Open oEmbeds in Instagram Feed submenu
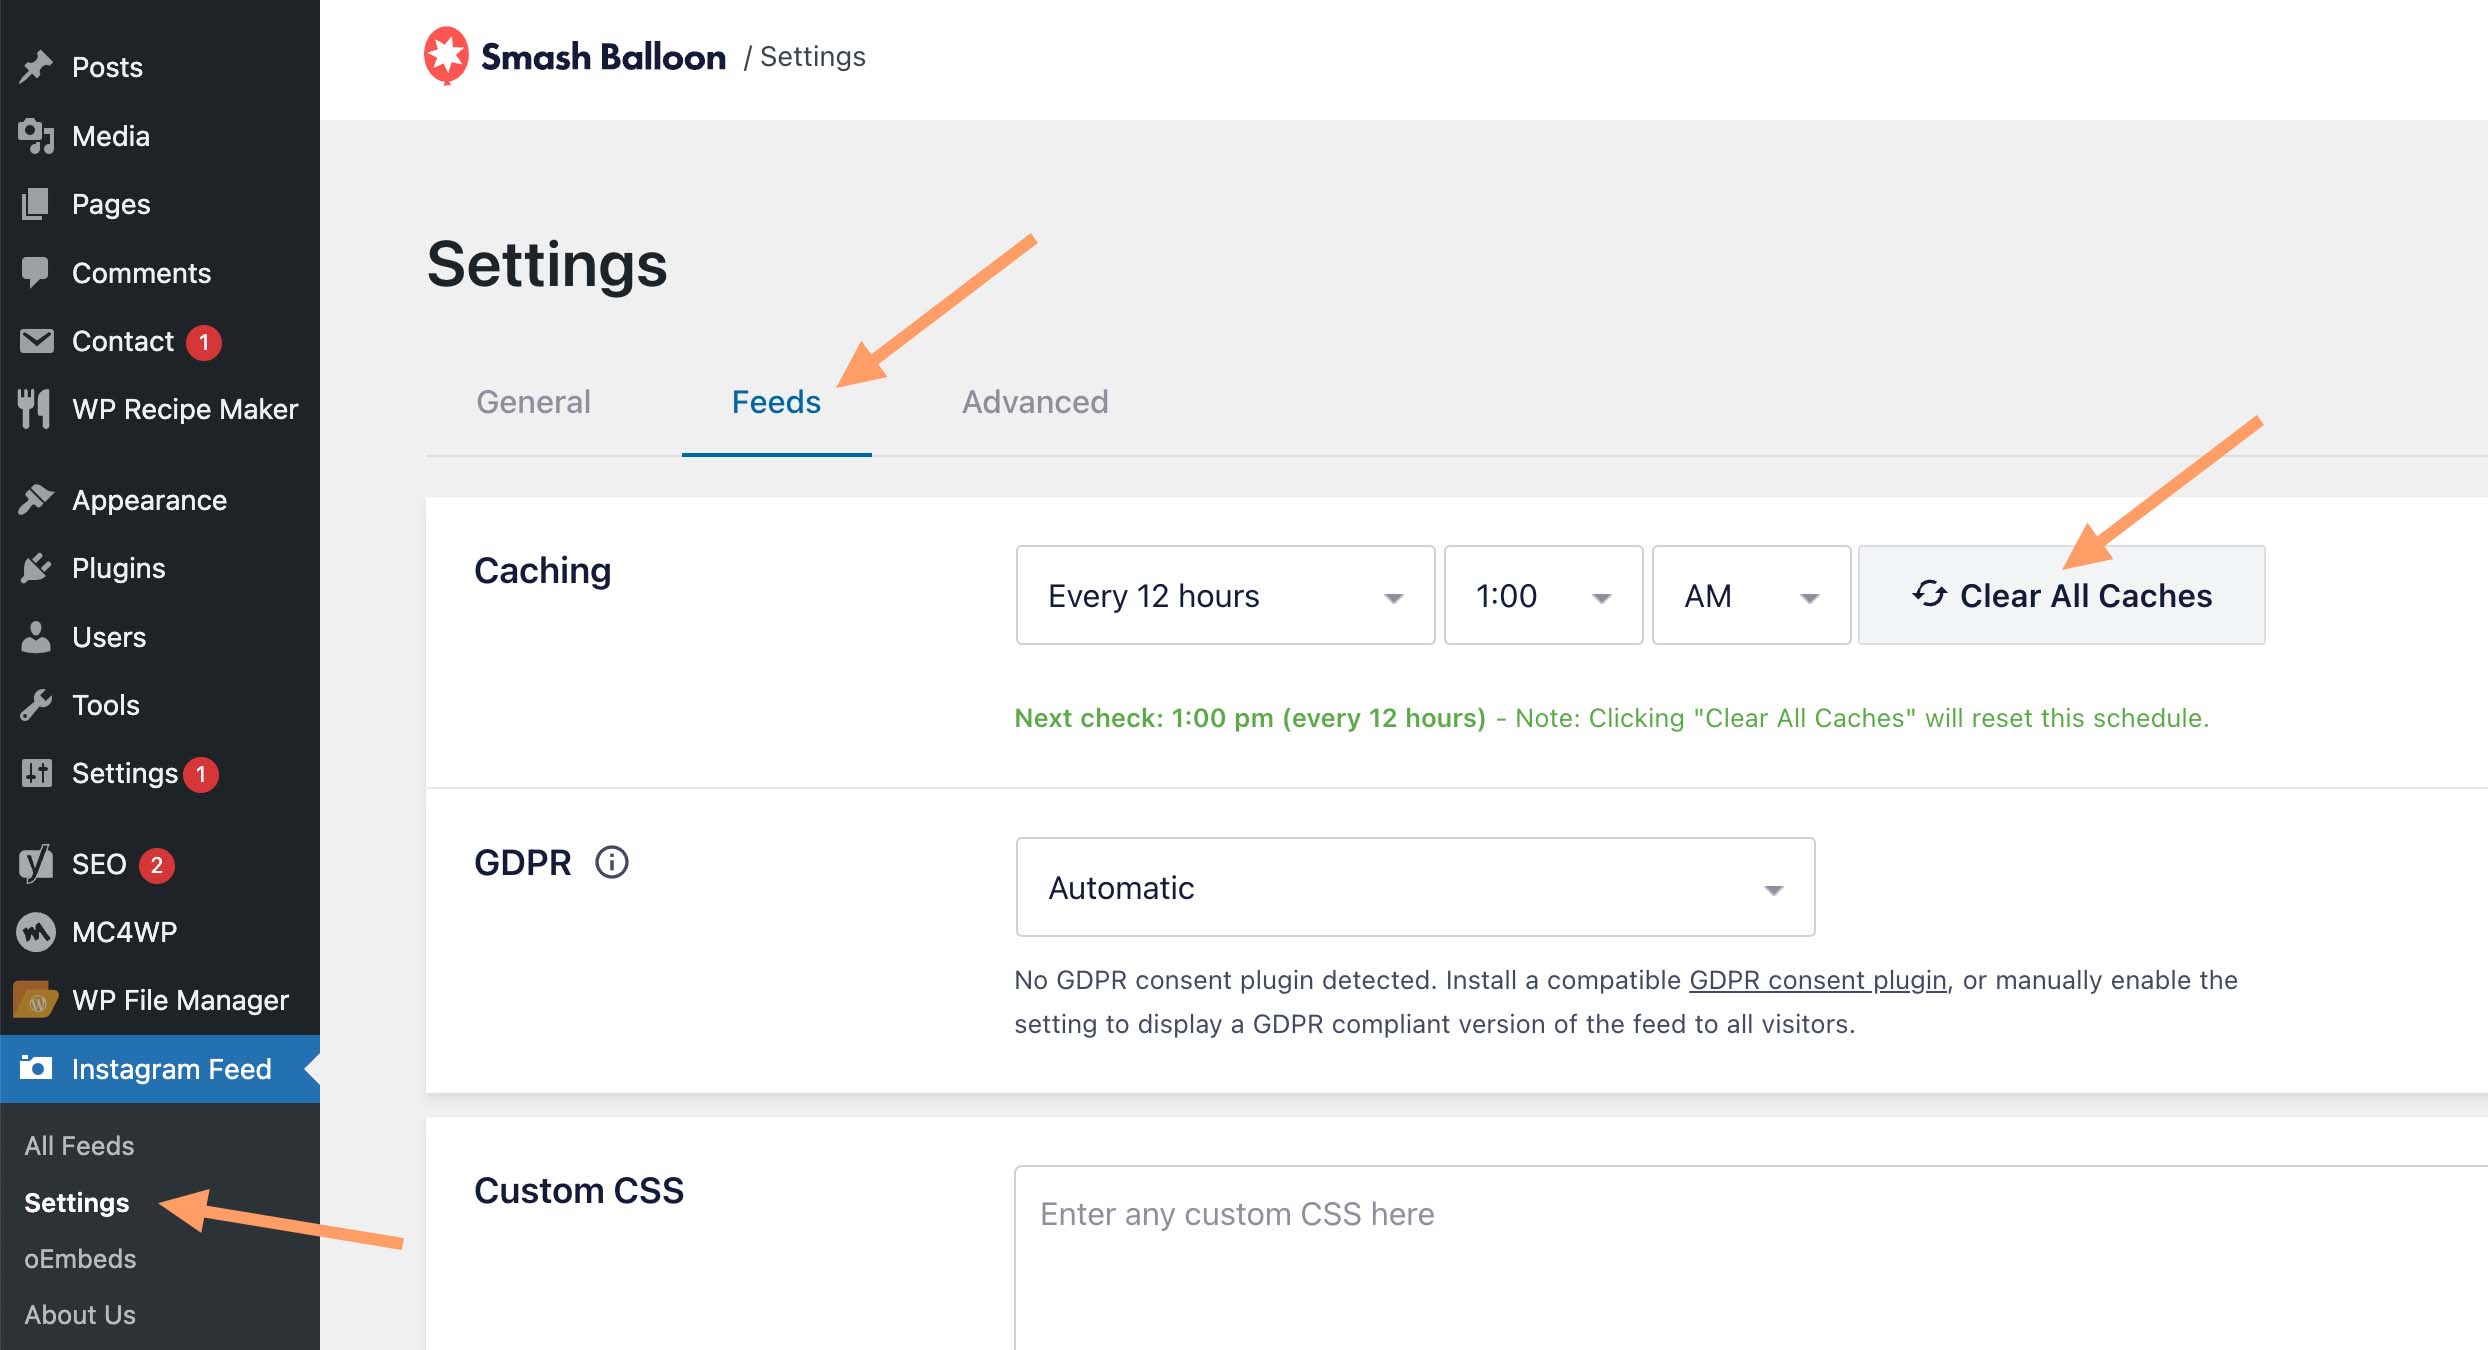Image resolution: width=2488 pixels, height=1350 pixels. click(80, 1259)
